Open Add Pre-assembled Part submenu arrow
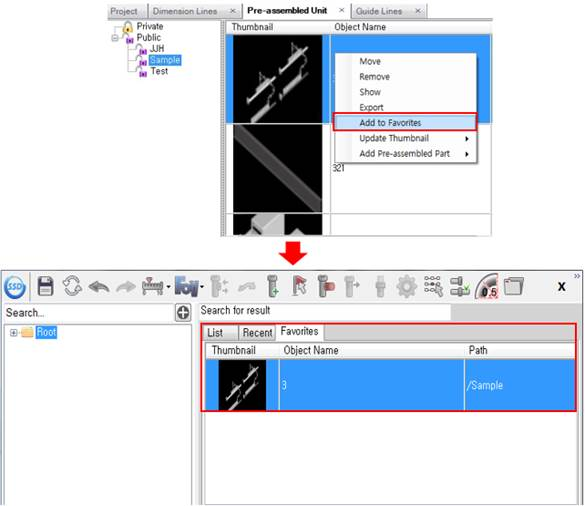The height and width of the screenshot is (506, 585). pos(467,154)
